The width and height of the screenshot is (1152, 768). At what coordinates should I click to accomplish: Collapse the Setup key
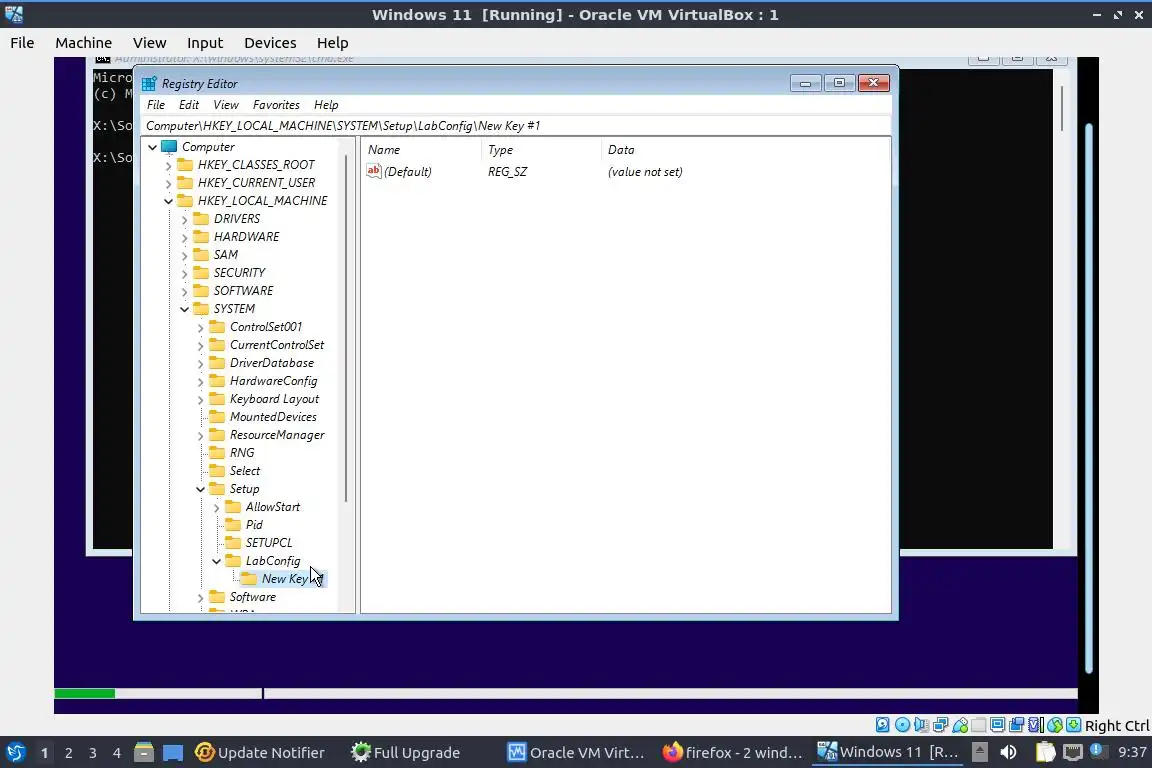click(x=201, y=489)
